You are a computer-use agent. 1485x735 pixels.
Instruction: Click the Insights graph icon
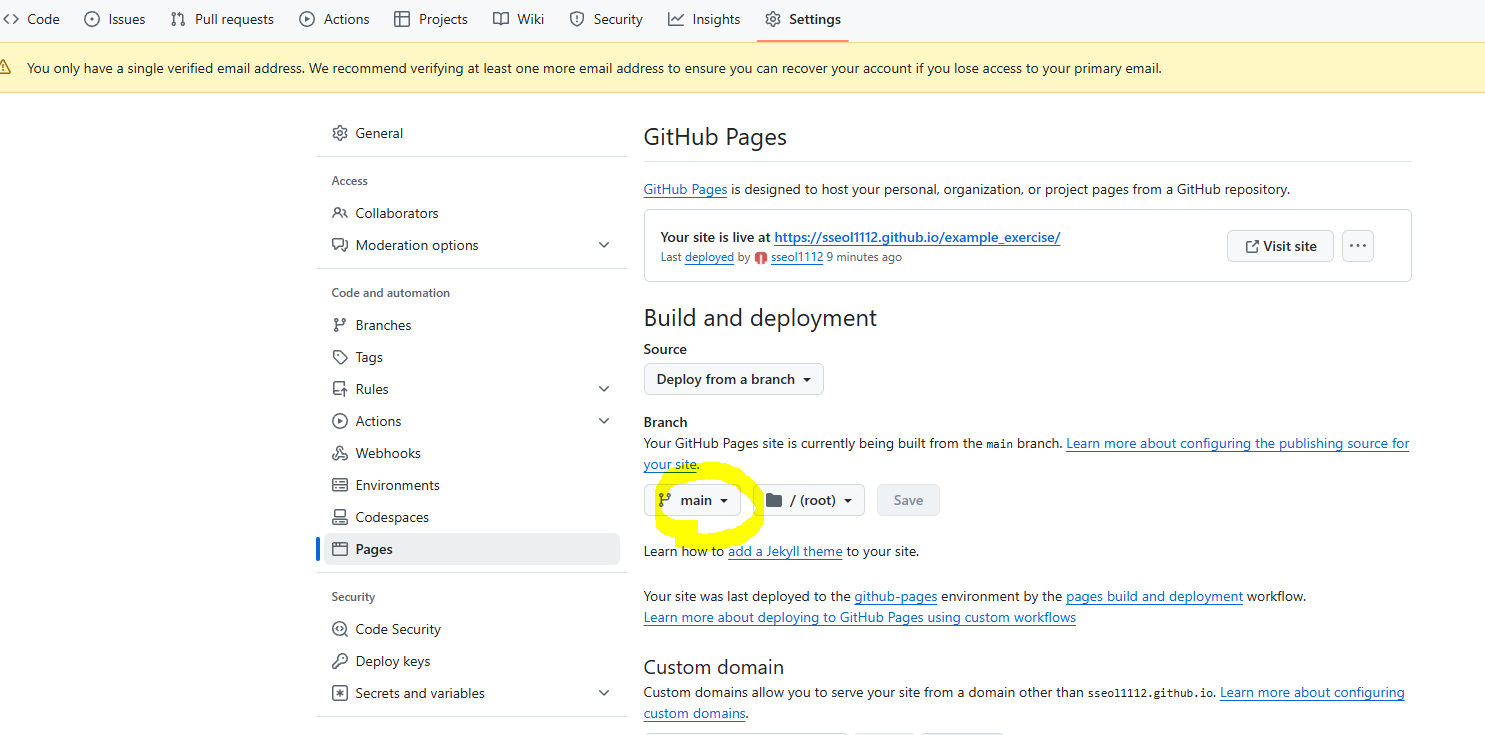coord(676,19)
